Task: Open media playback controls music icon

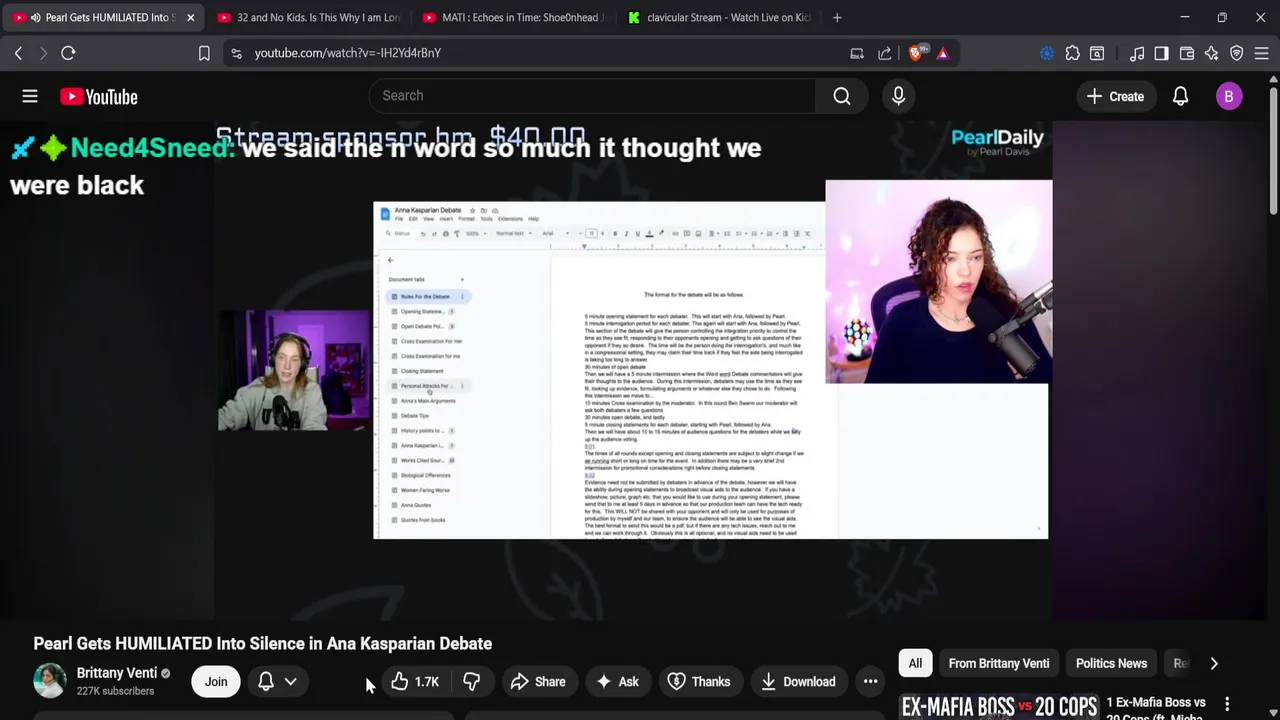Action: 1137,53
